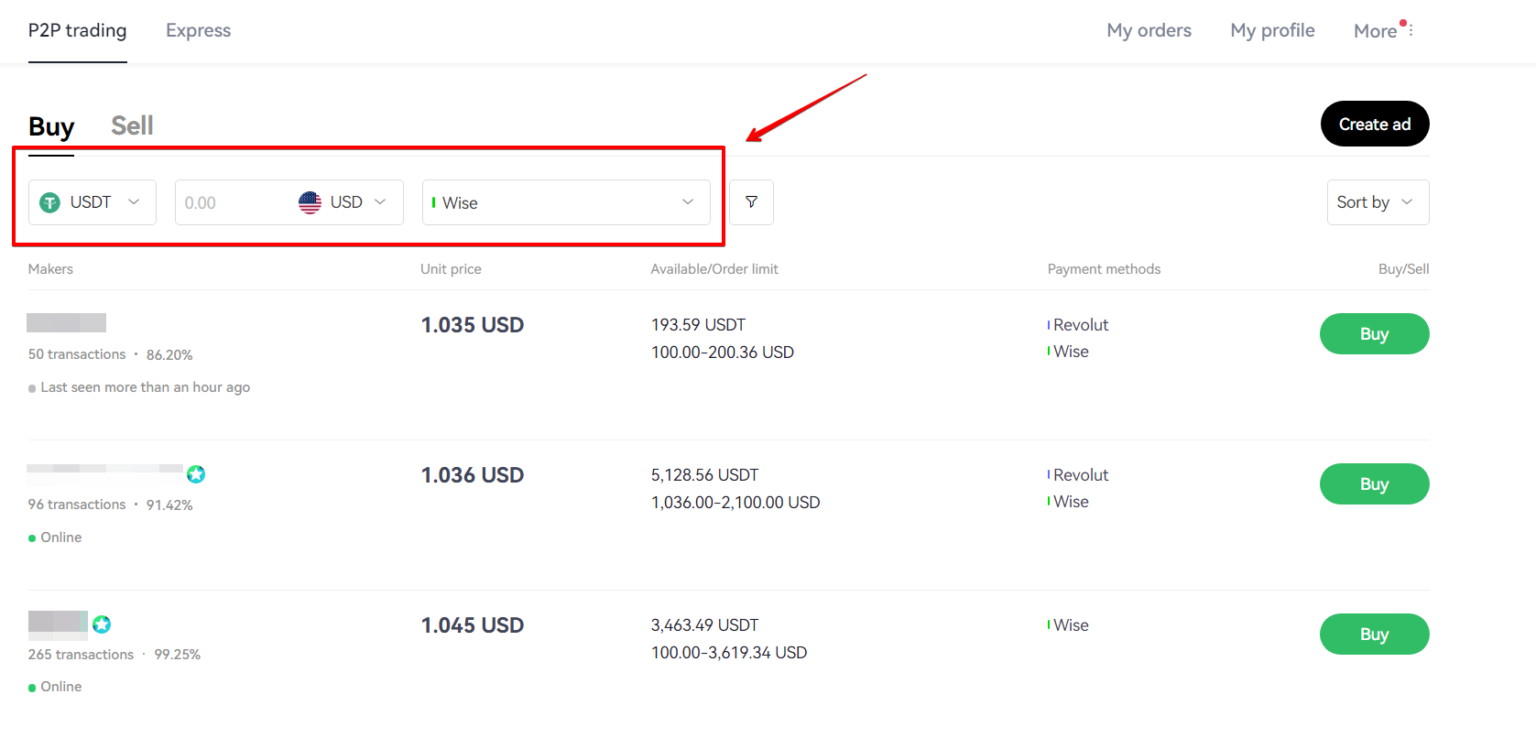Click the verified star on the third maker
Screen dimensions: 1536x738
[x=101, y=624]
